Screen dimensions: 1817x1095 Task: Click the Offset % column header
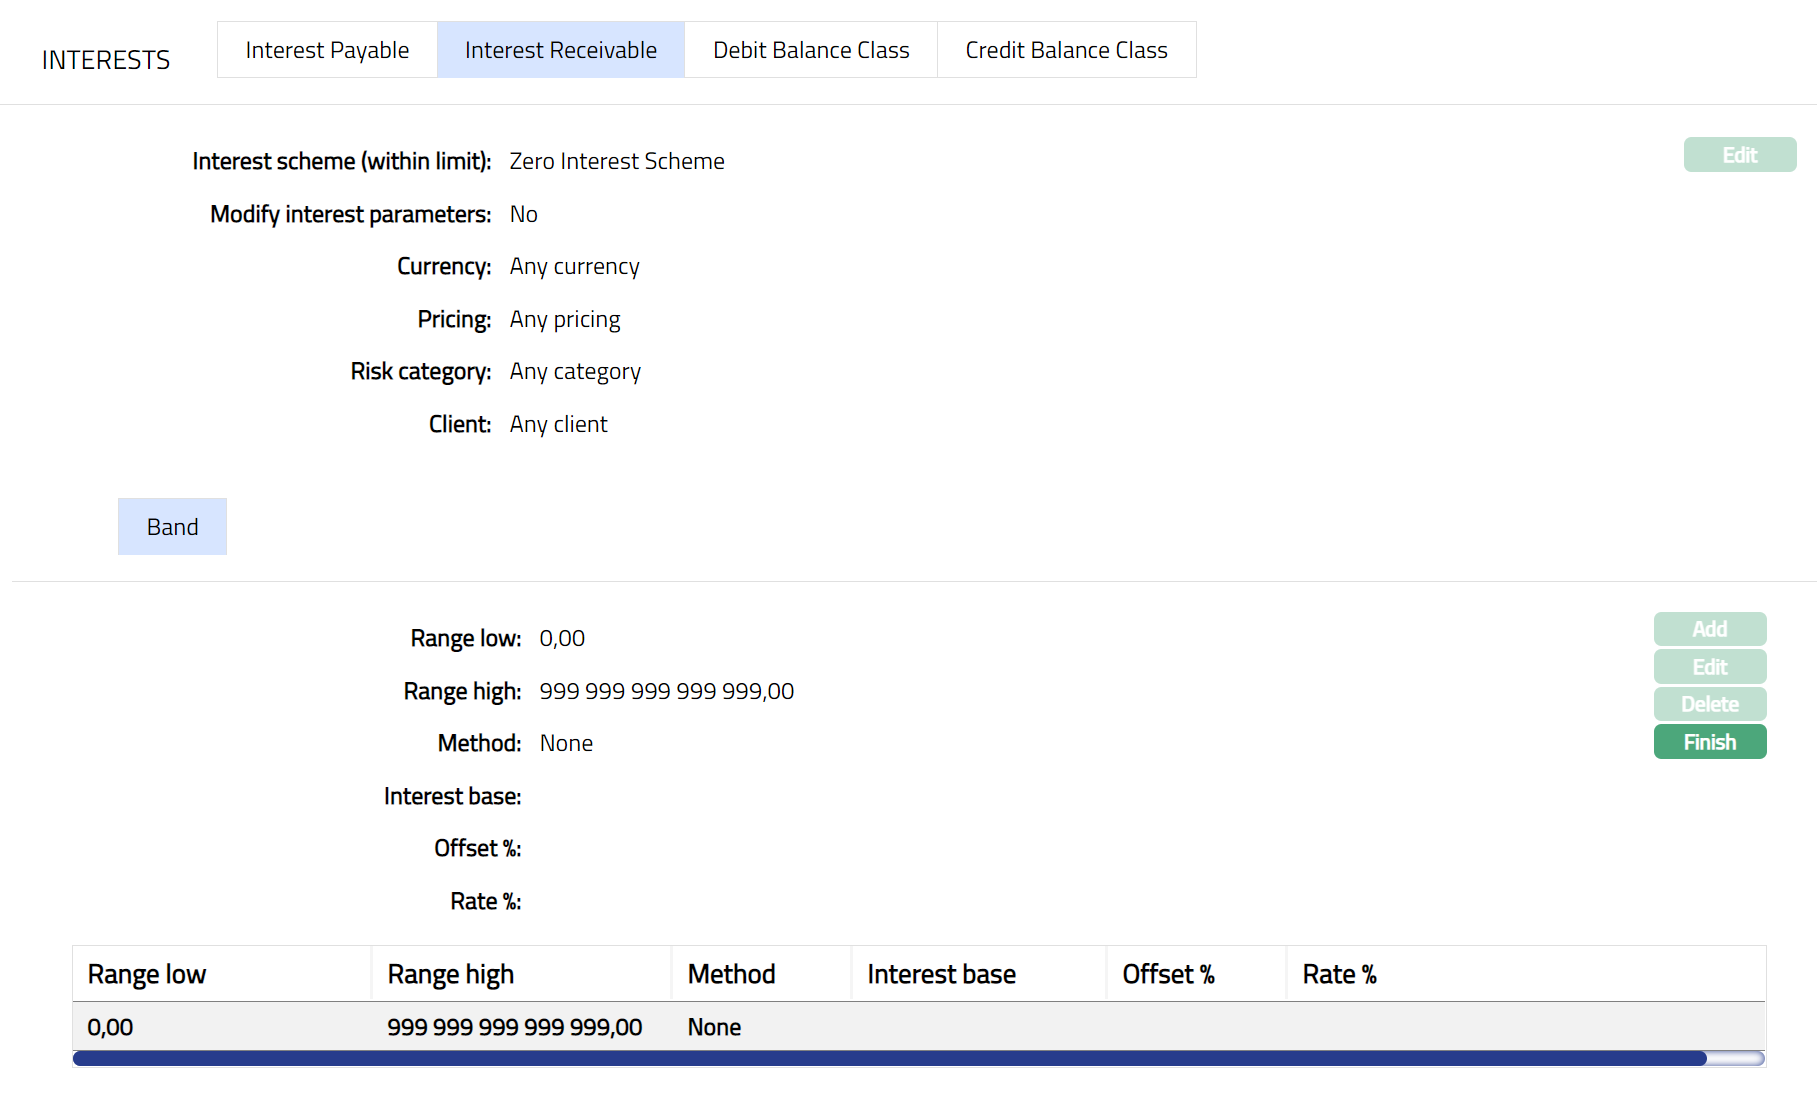coord(1168,974)
